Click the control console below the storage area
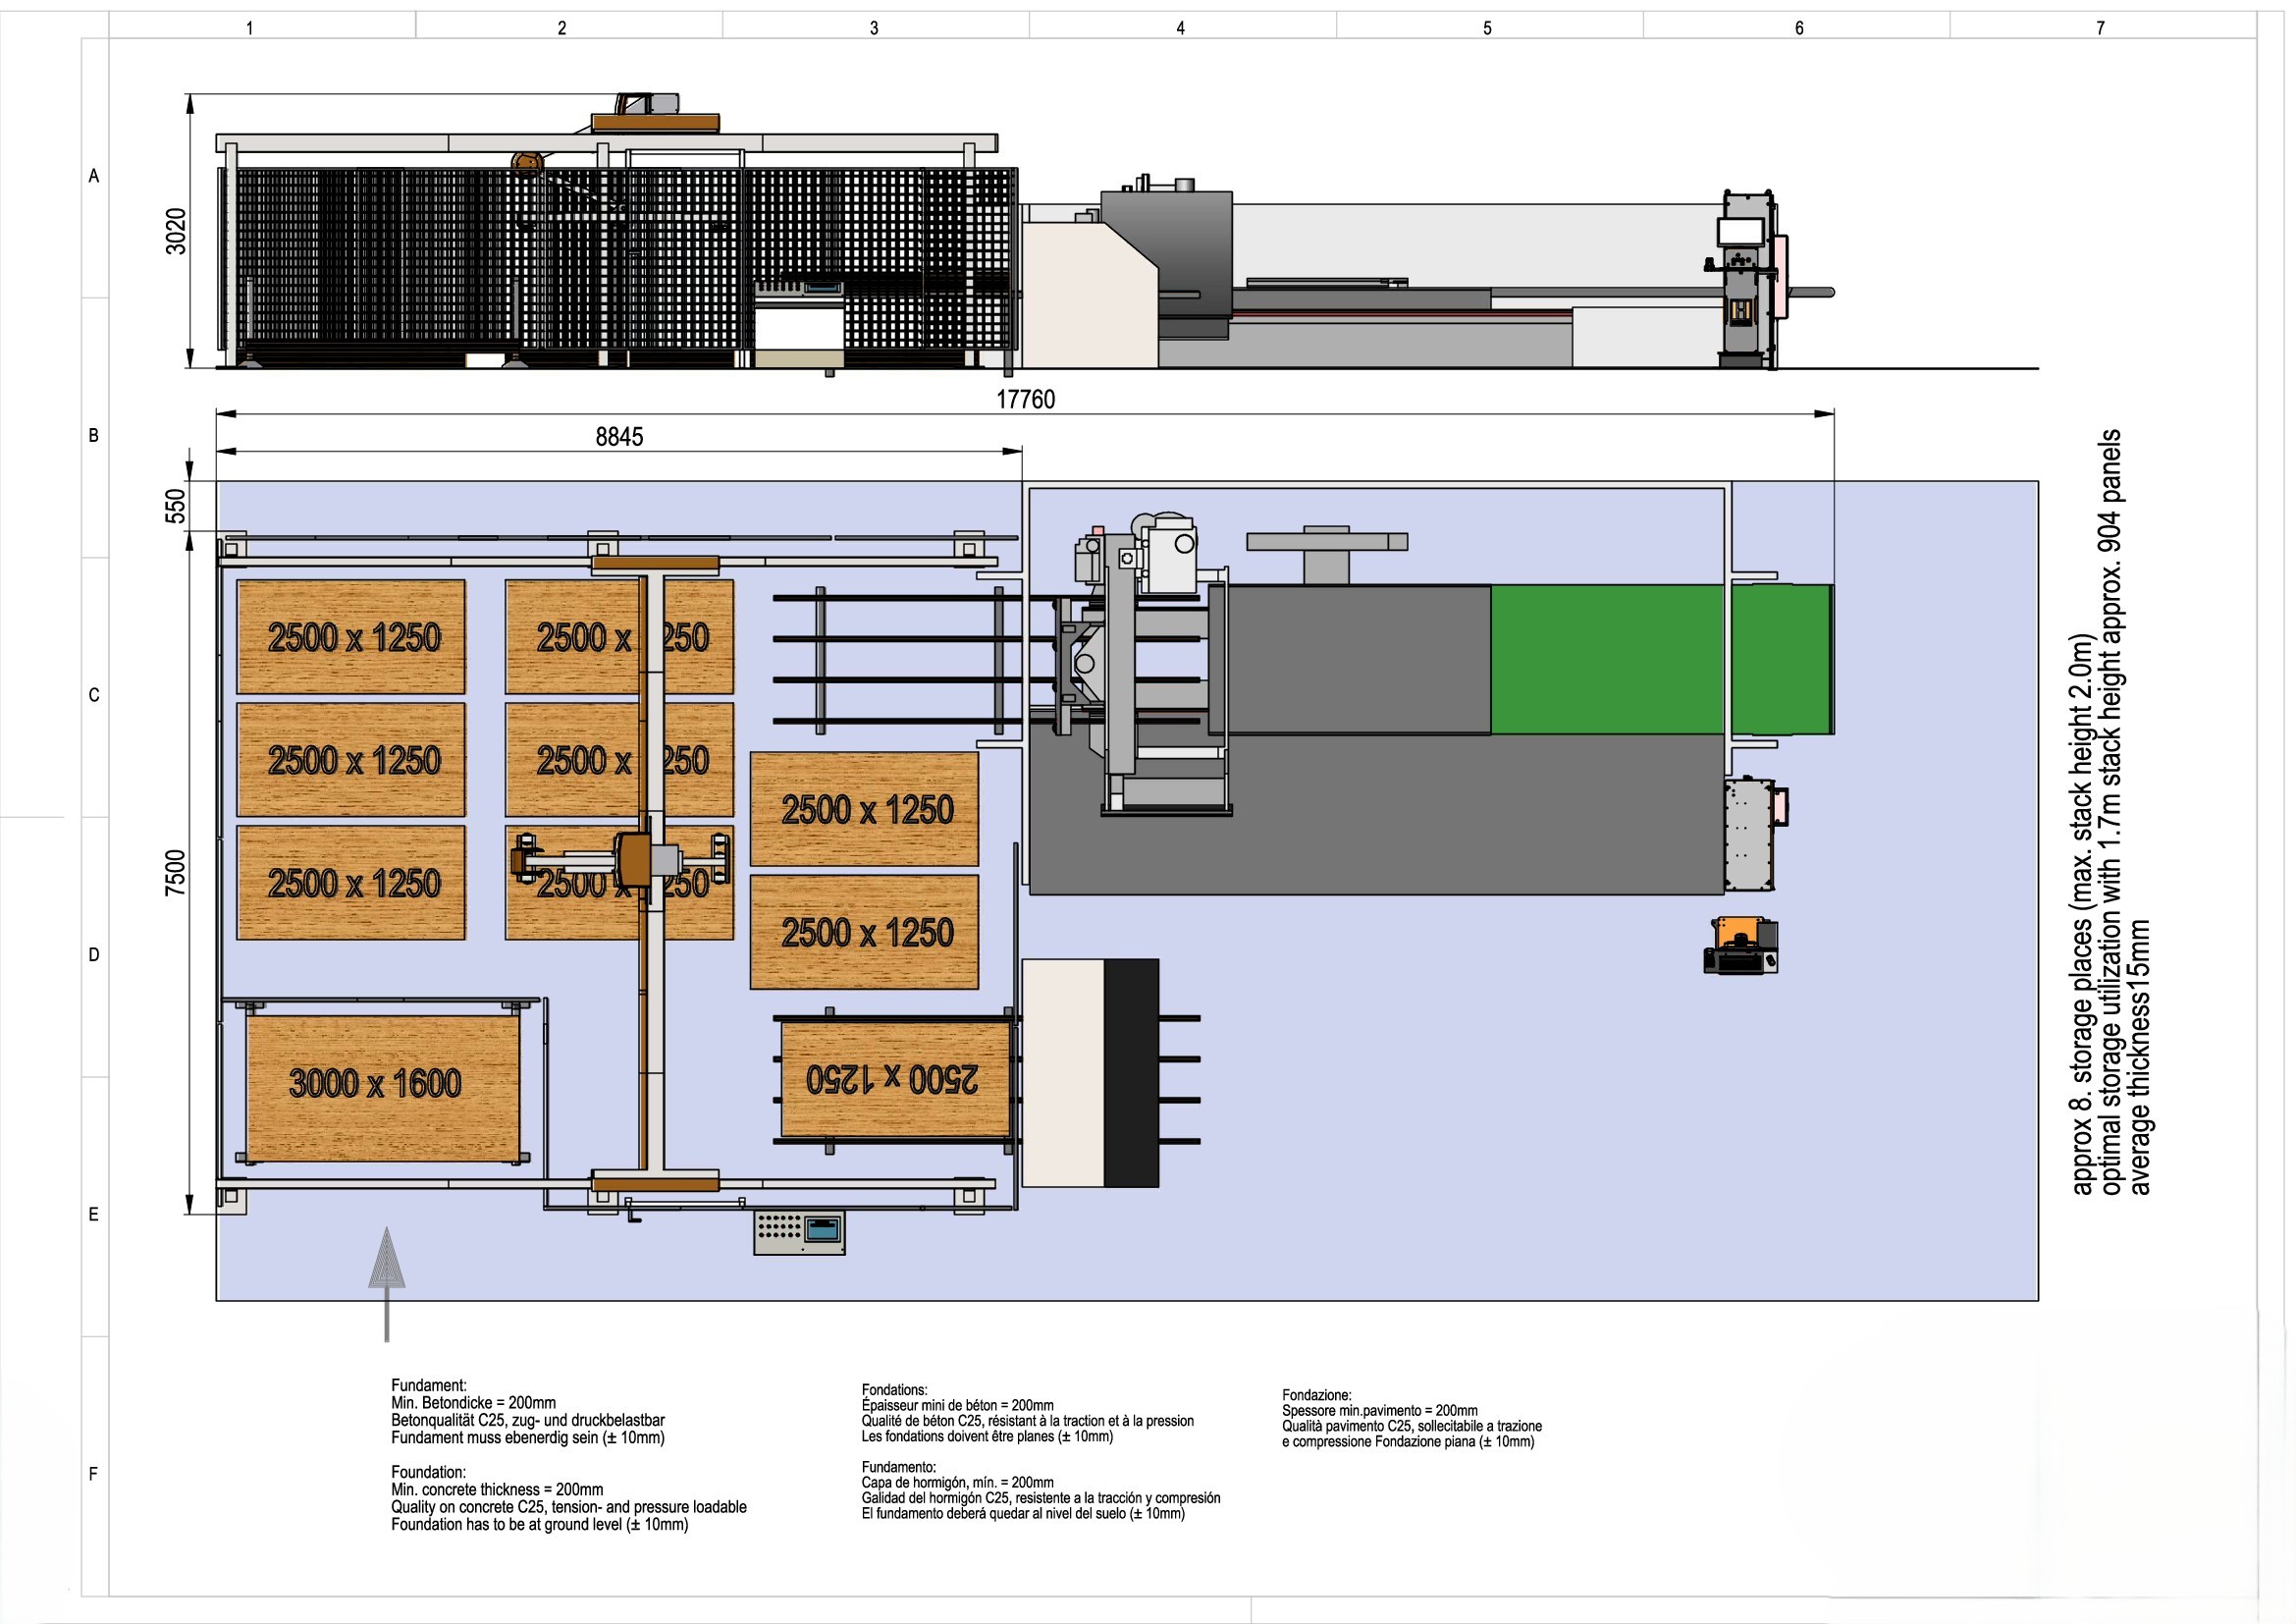This screenshot has width=2296, height=1624. pyautogui.click(x=798, y=1231)
